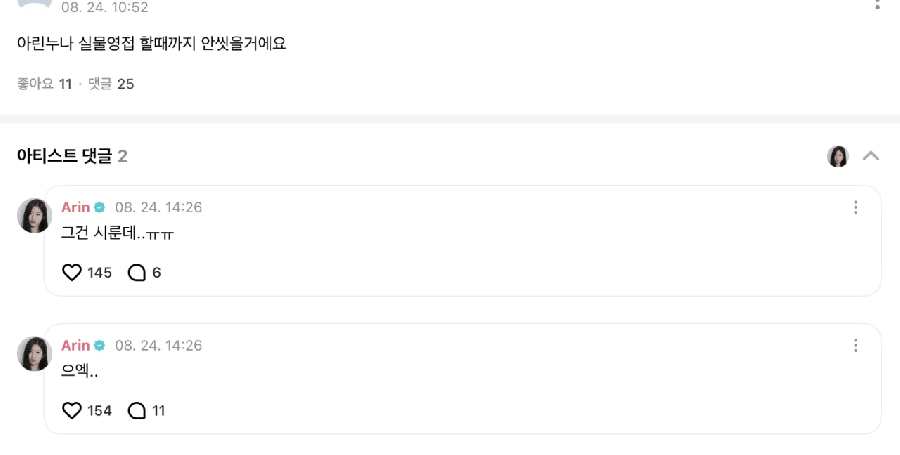The height and width of the screenshot is (455, 900).
Task: Open Arin's profile picture on first comment
Action: 34,216
